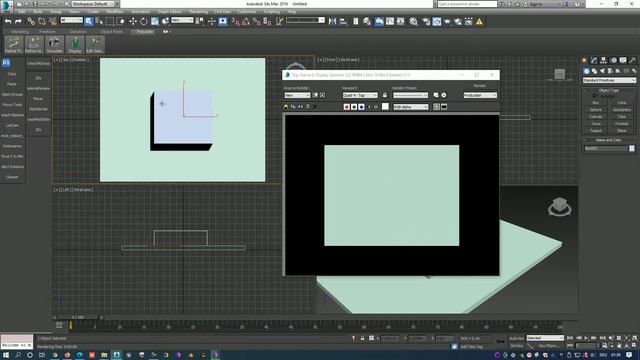Viewport: 640px width, 360px height.
Task: Open the Area to Render dropdown
Action: pyautogui.click(x=297, y=95)
